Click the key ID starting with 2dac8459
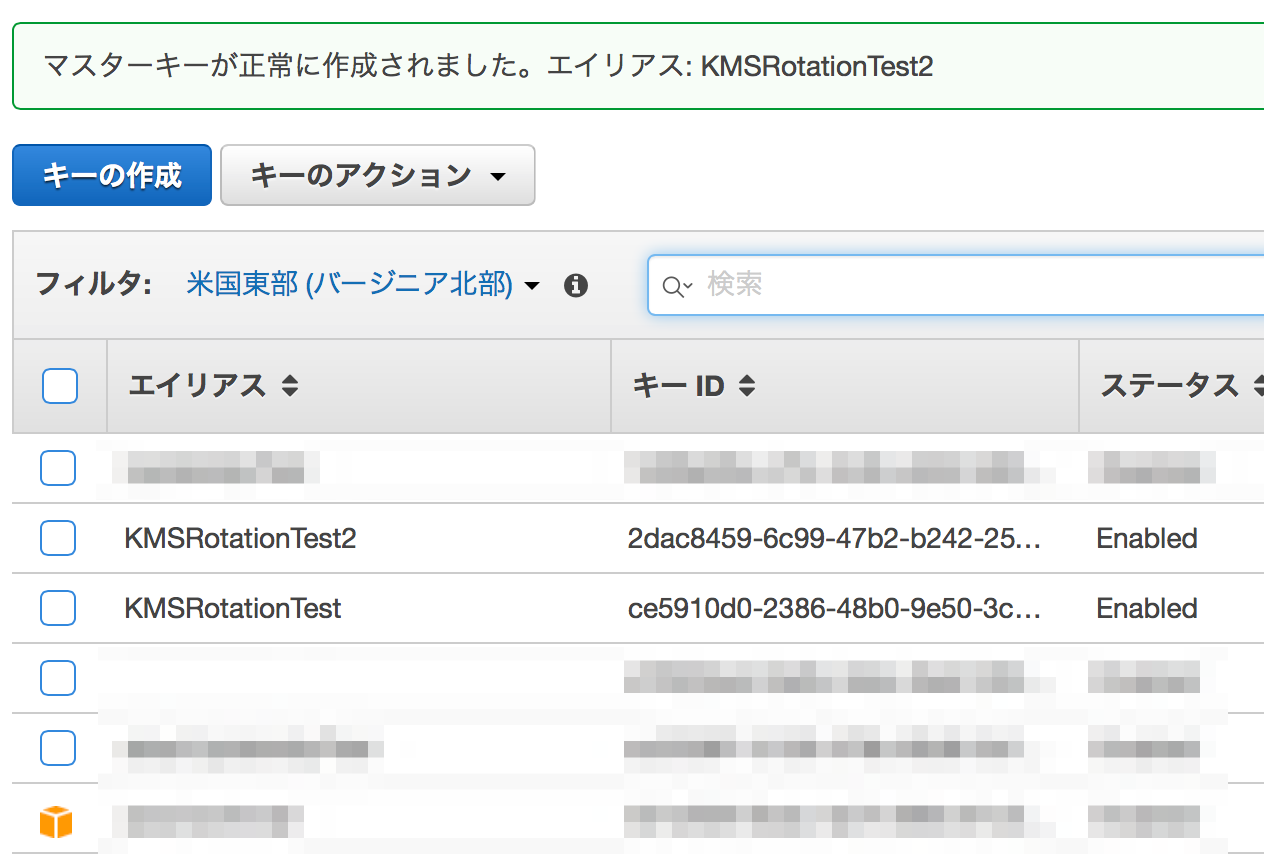 834,538
